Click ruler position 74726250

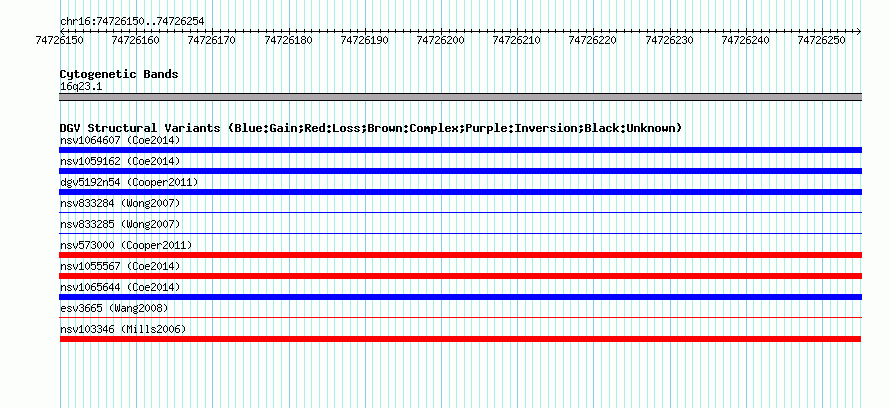click(821, 40)
